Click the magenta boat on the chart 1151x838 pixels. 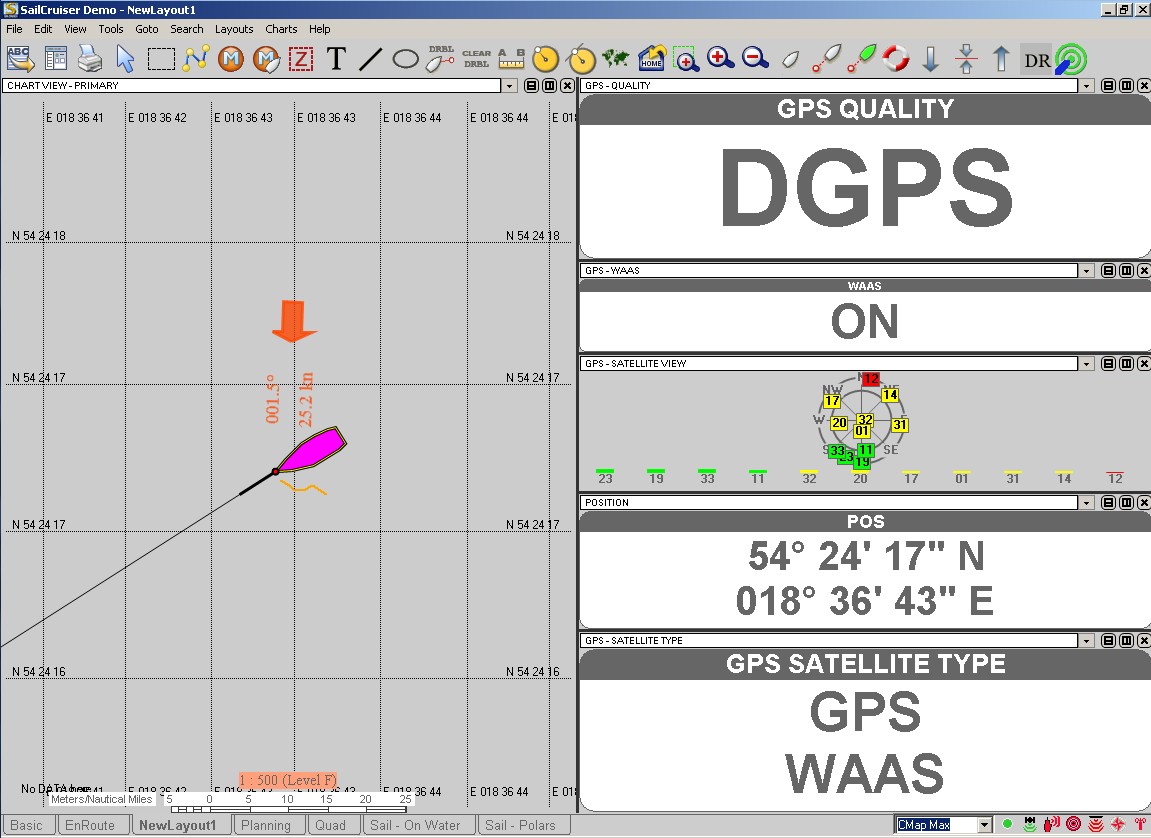point(311,450)
